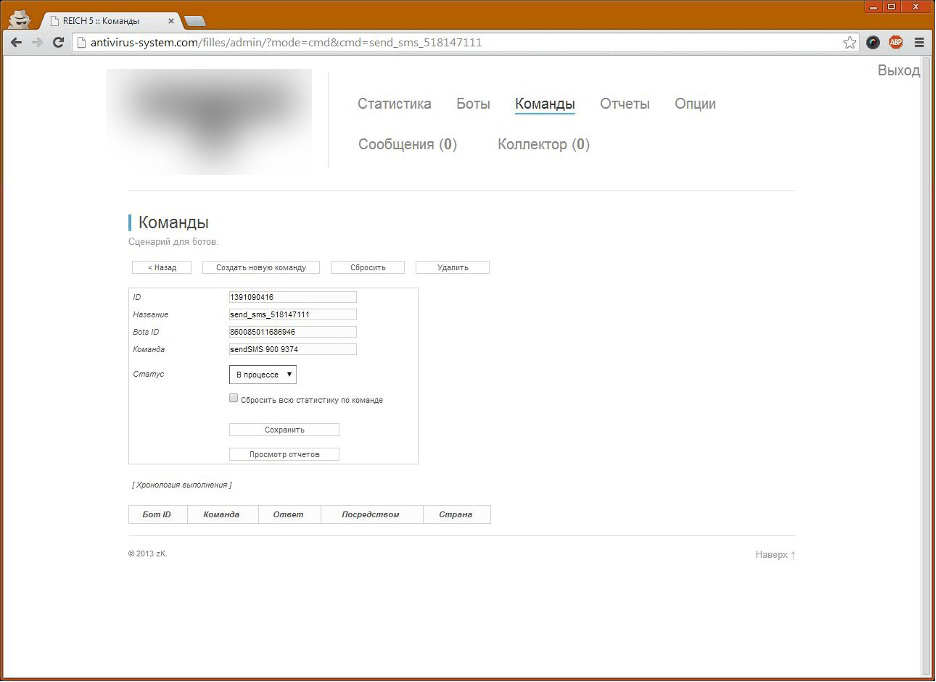Enable Сбросить всю статистику по команде

[233, 398]
